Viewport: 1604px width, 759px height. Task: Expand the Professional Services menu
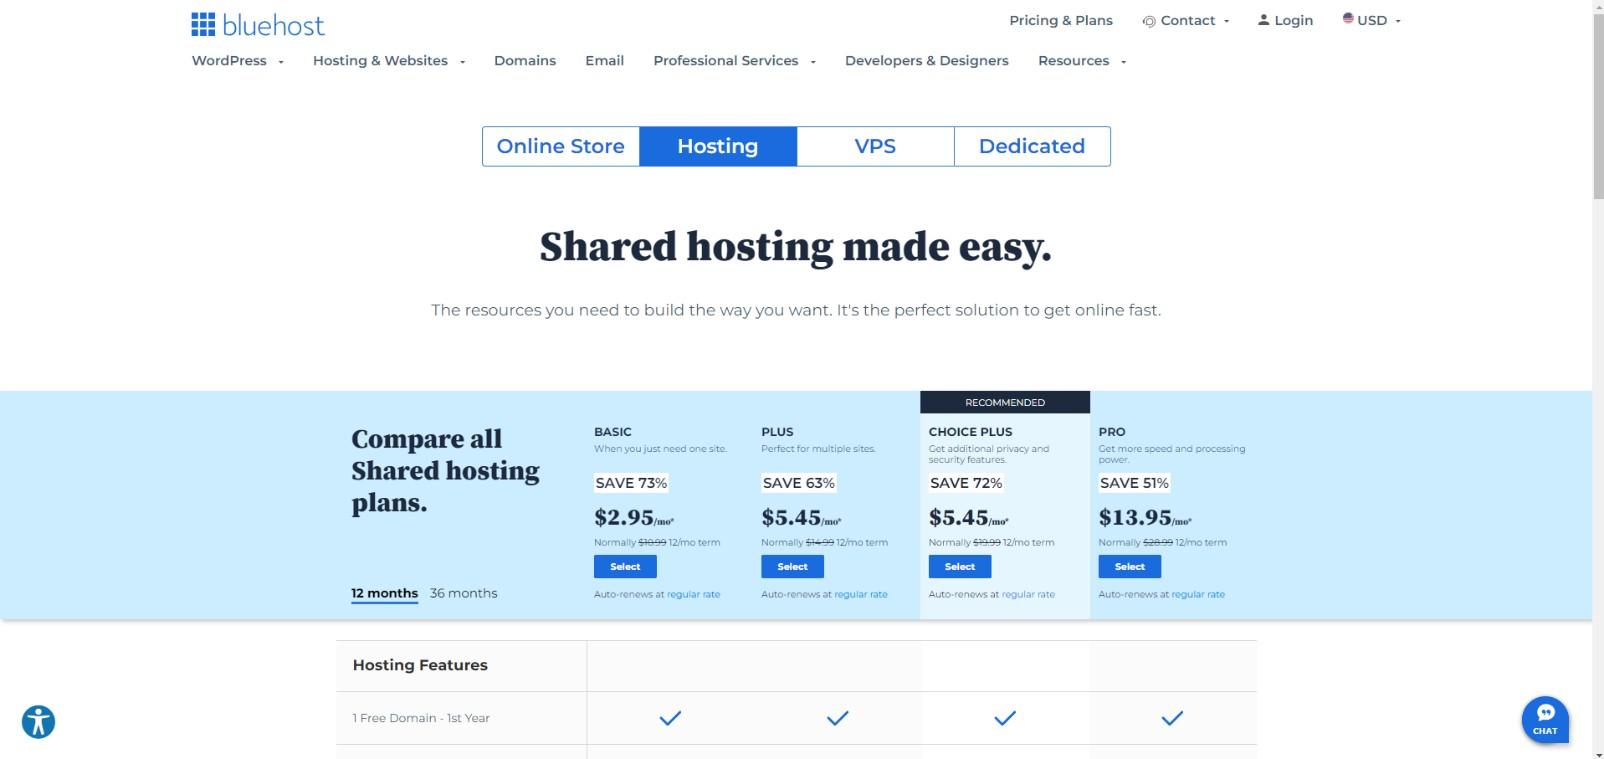pyautogui.click(x=735, y=61)
